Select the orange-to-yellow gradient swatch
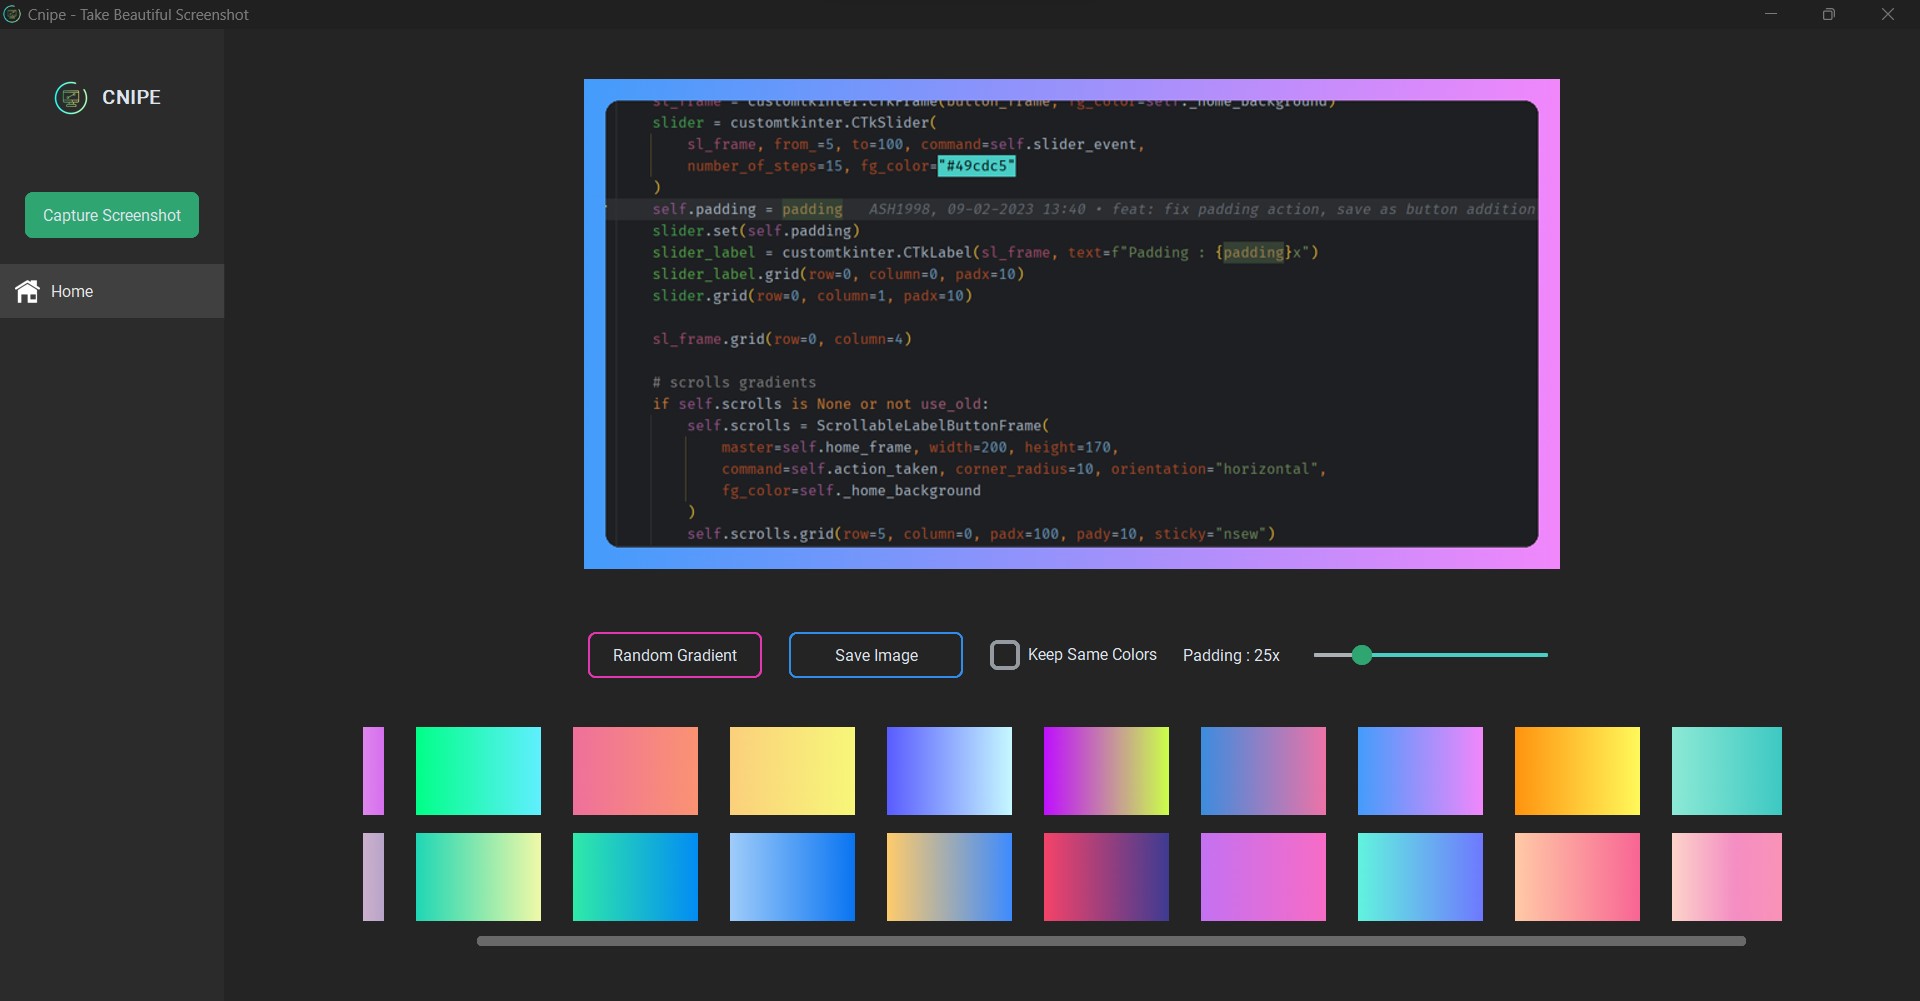 [1577, 770]
